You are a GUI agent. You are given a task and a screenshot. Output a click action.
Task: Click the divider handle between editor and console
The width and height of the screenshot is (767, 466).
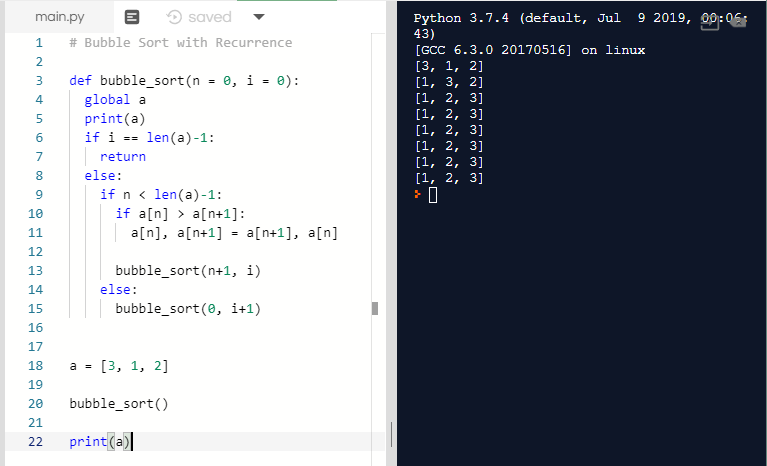point(391,434)
